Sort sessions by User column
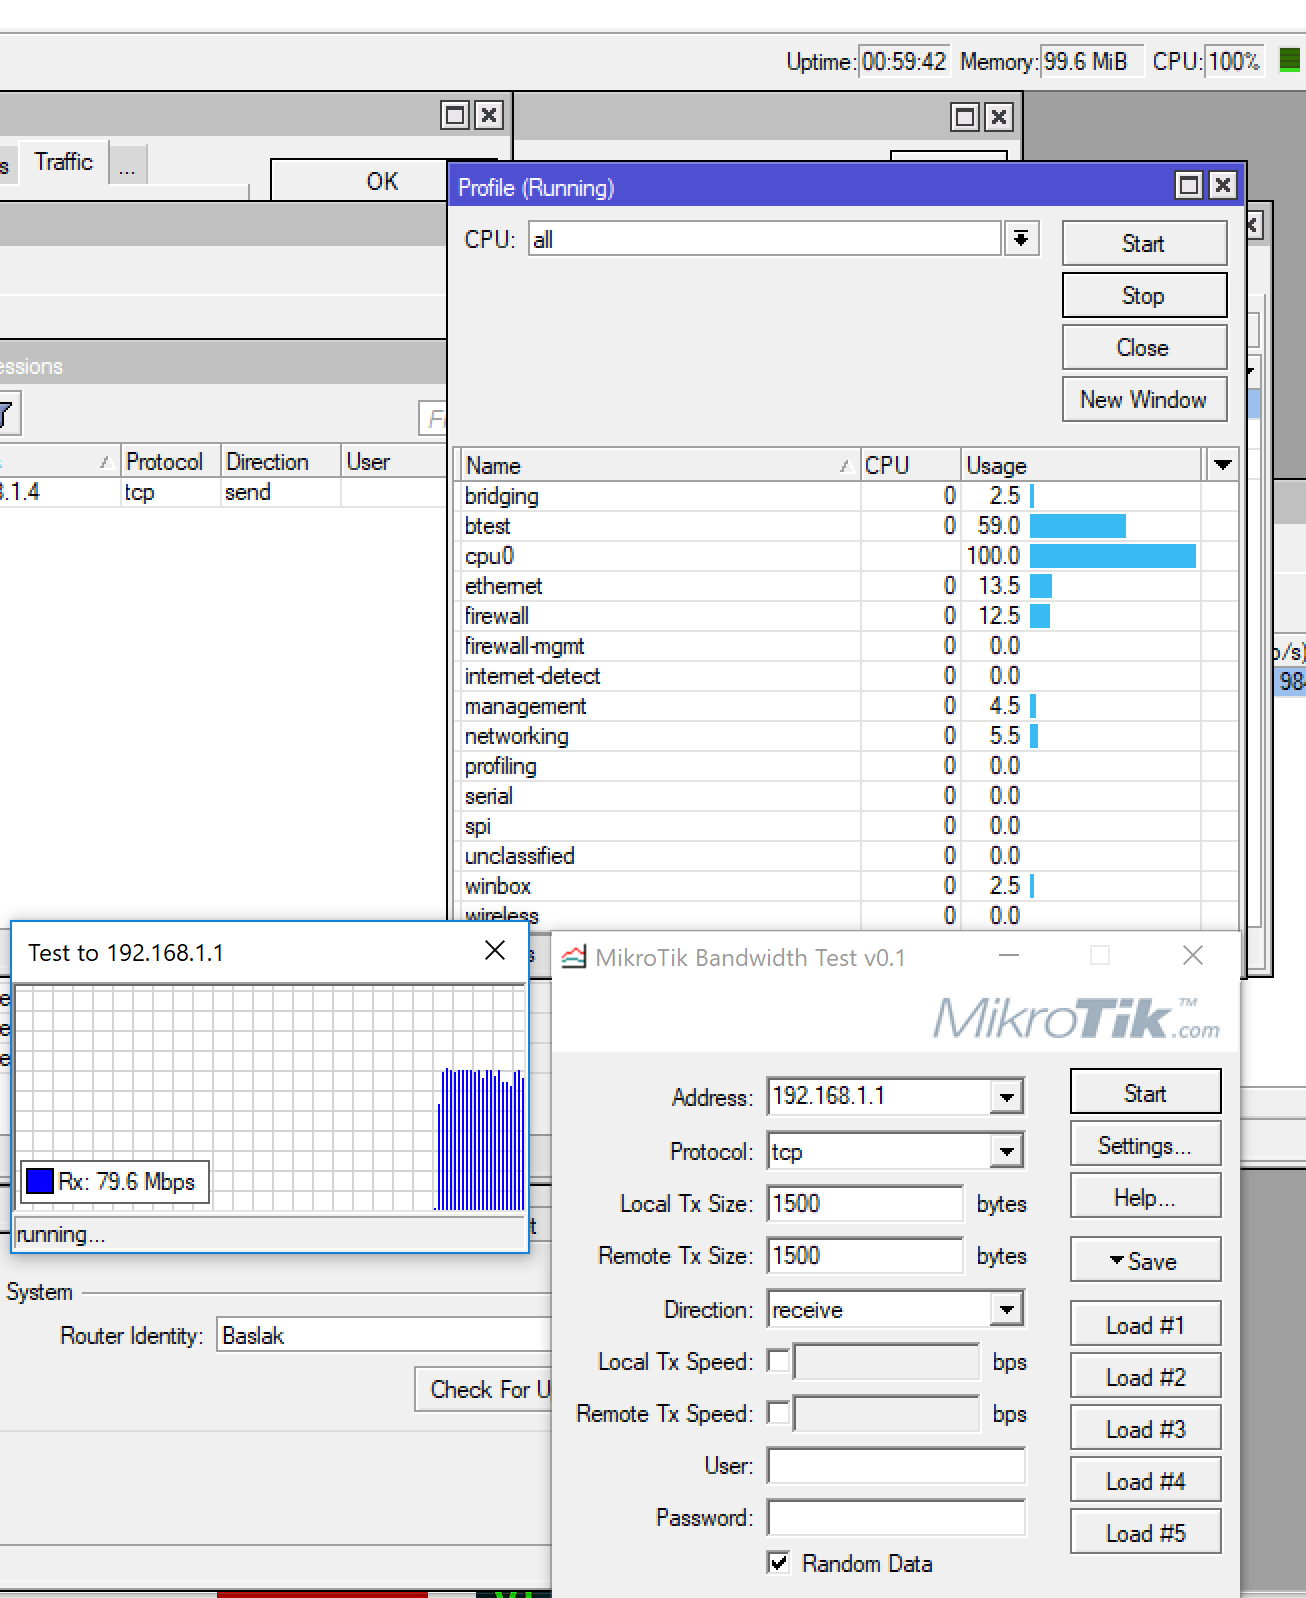Image resolution: width=1306 pixels, height=1598 pixels. point(393,462)
